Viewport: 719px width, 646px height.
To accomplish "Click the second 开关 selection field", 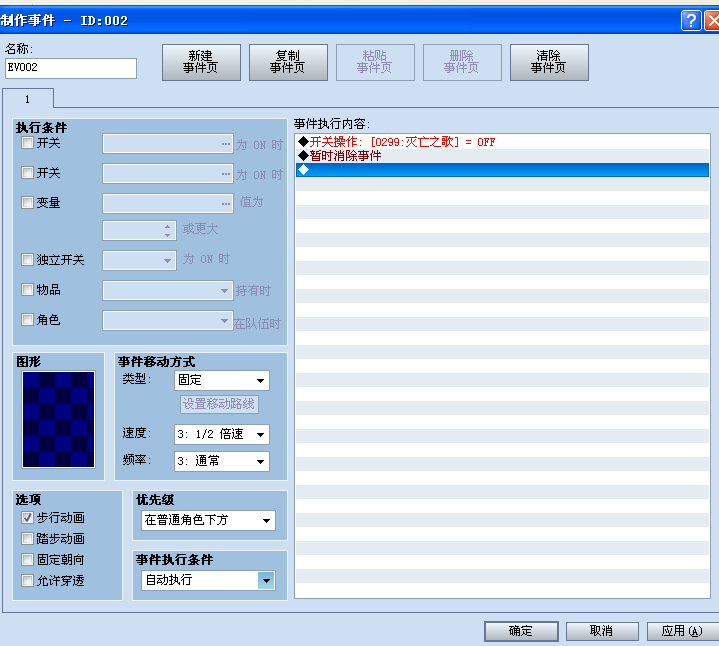I will pyautogui.click(x=168, y=174).
